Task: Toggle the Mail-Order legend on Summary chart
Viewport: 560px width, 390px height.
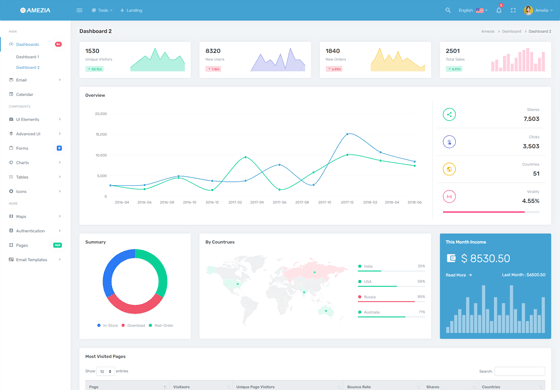Action: tap(161, 325)
